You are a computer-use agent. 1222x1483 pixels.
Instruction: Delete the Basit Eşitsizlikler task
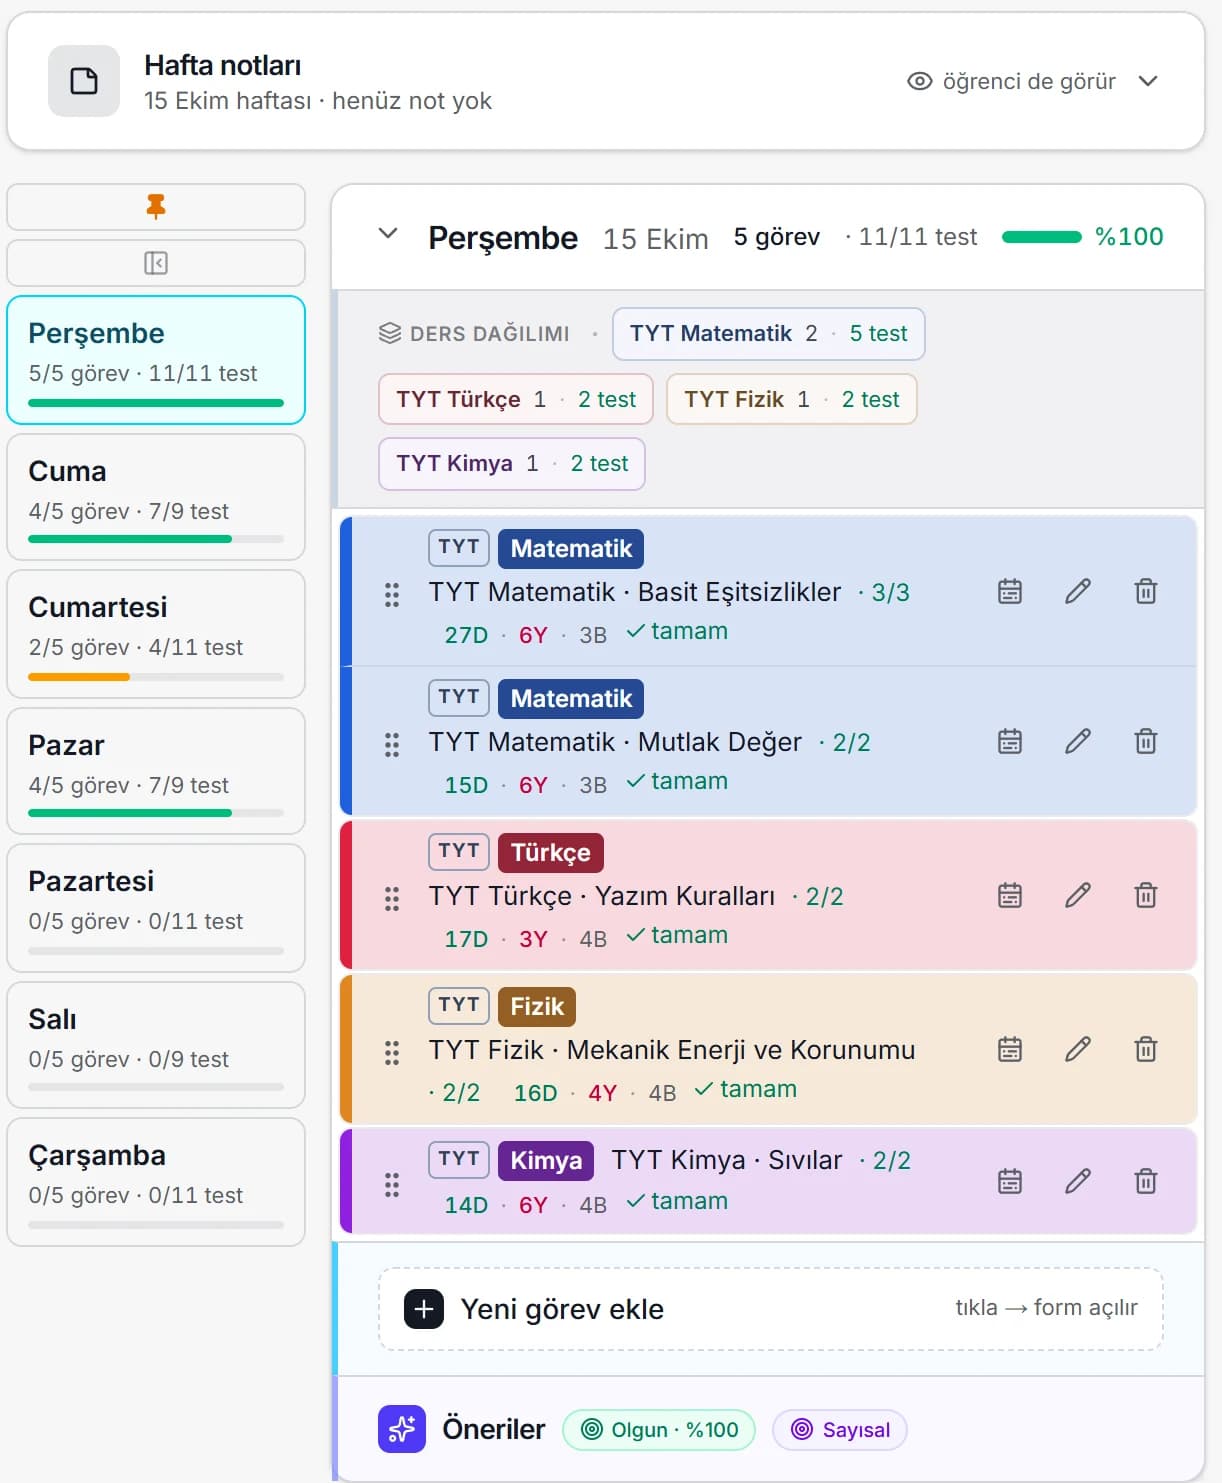(x=1146, y=591)
